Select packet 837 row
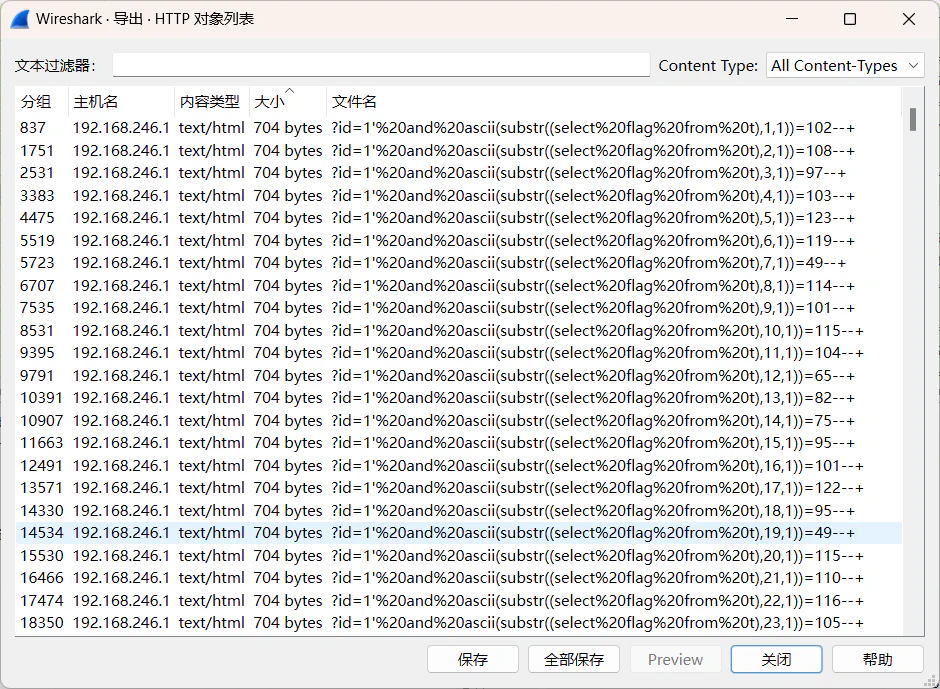940x689 pixels. click(459, 128)
